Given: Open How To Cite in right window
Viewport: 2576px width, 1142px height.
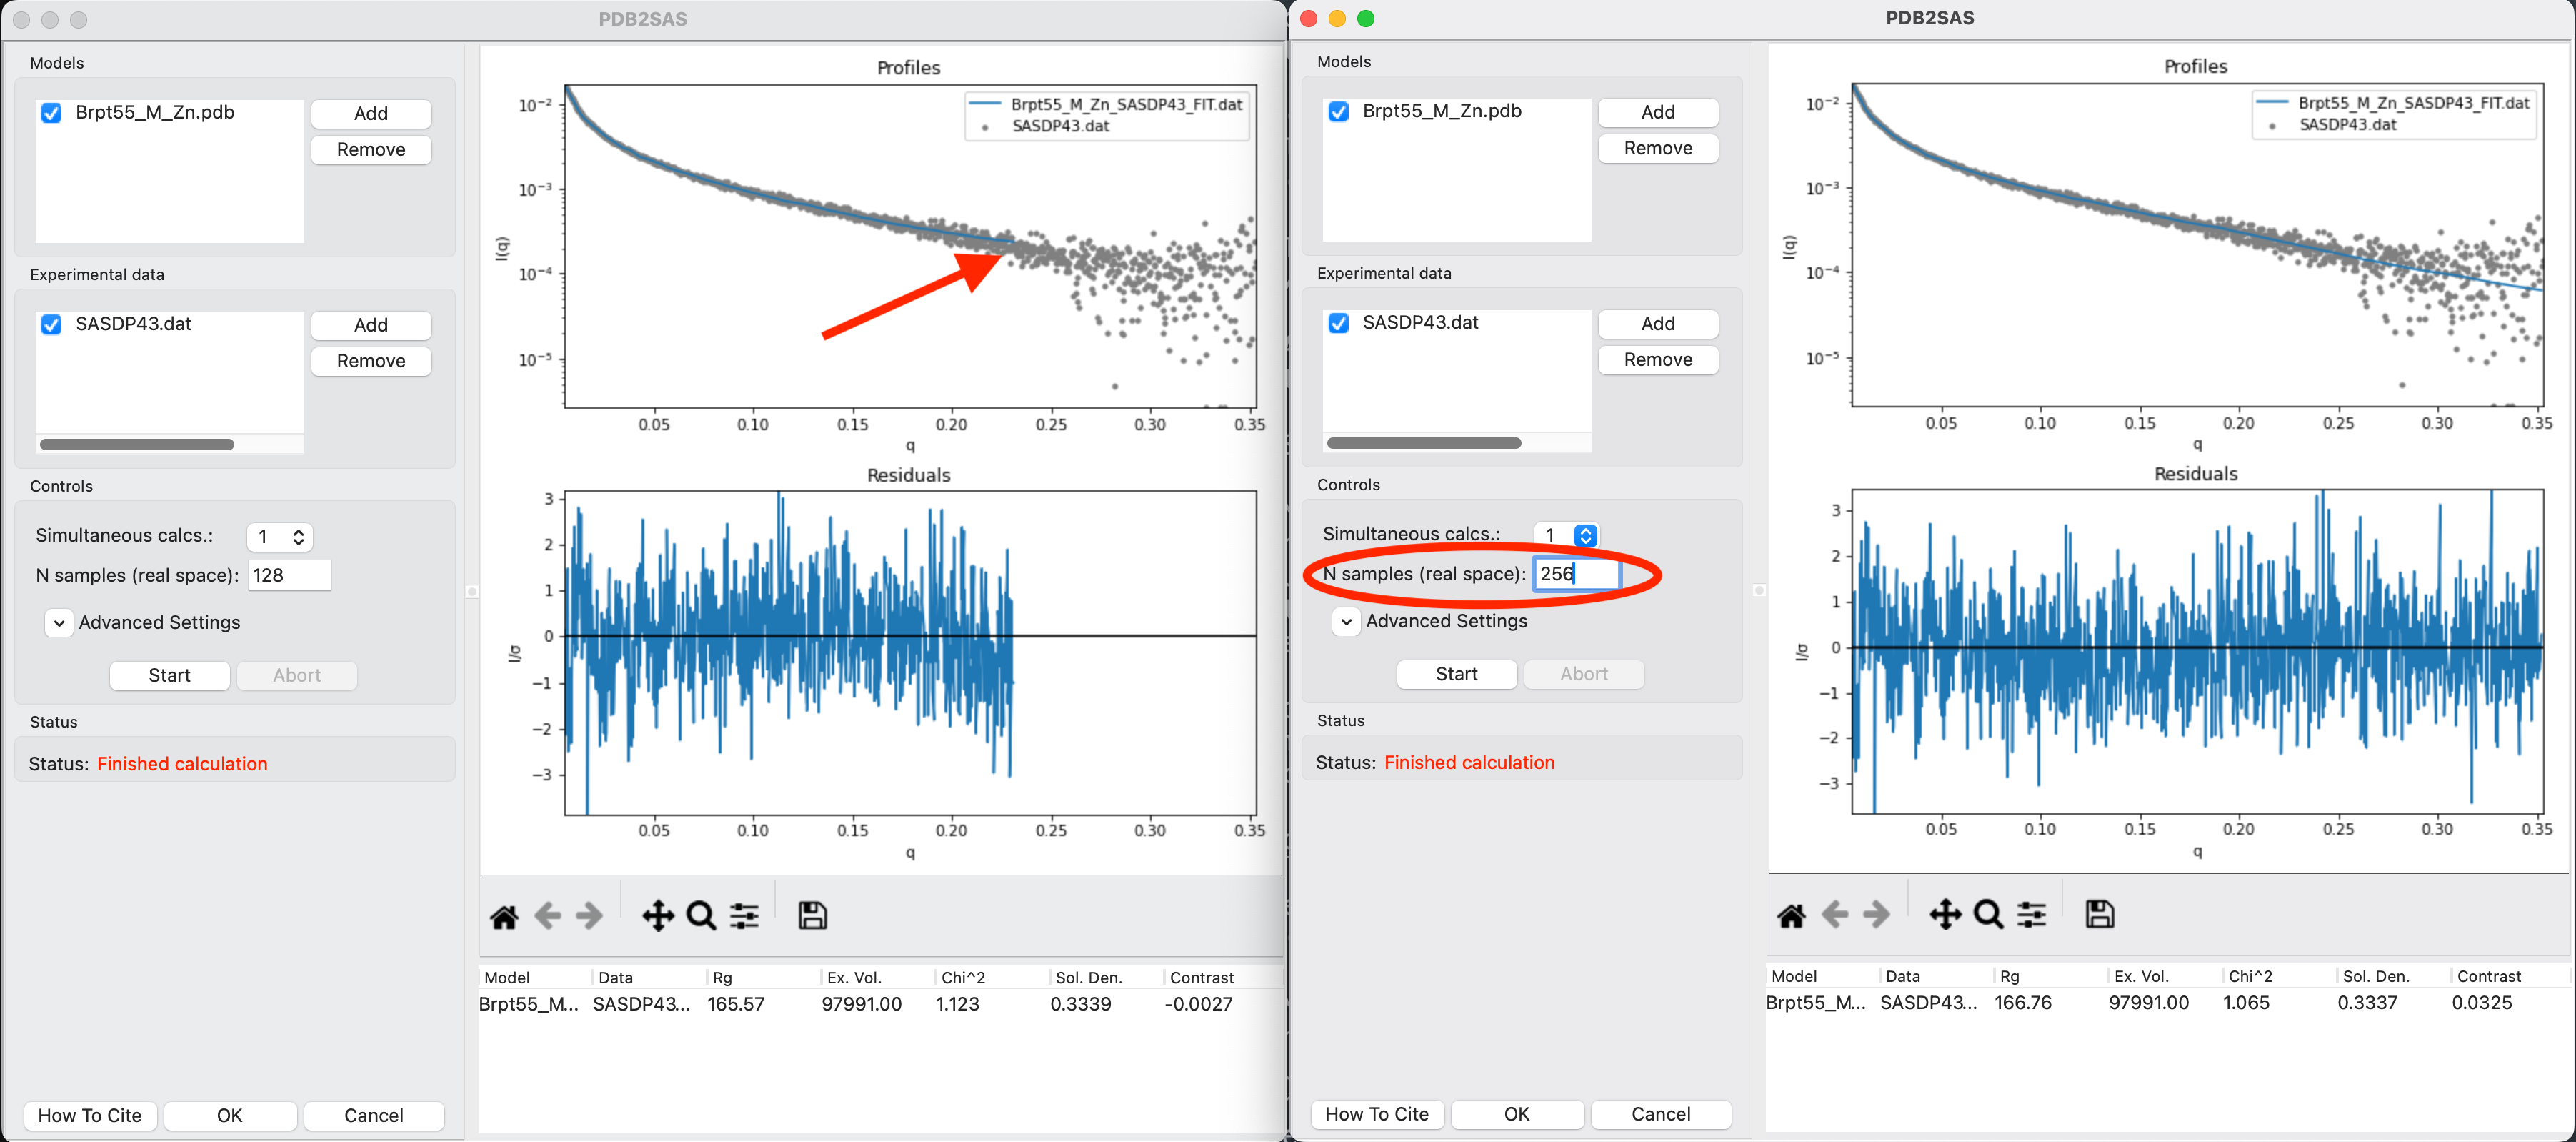Looking at the screenshot, I should point(1376,1114).
